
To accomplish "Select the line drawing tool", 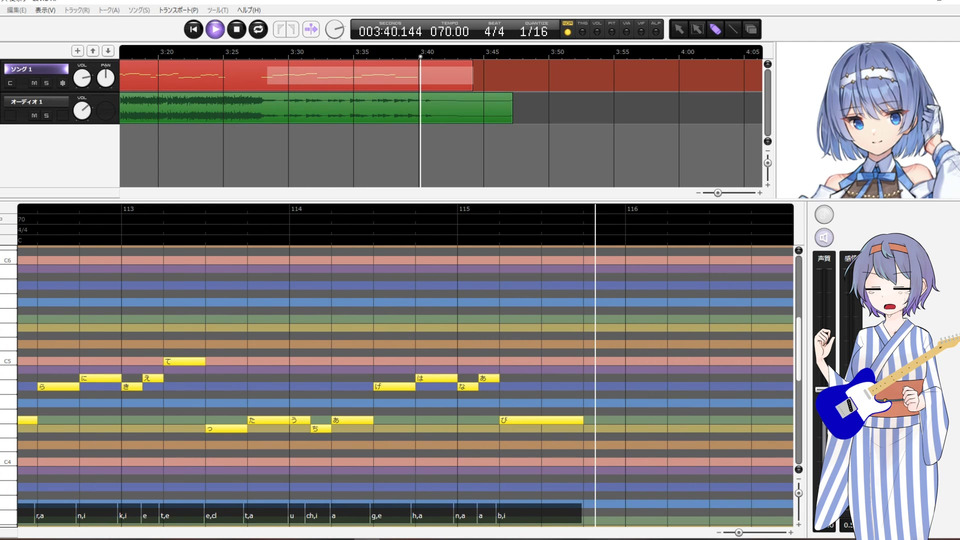I will [733, 29].
